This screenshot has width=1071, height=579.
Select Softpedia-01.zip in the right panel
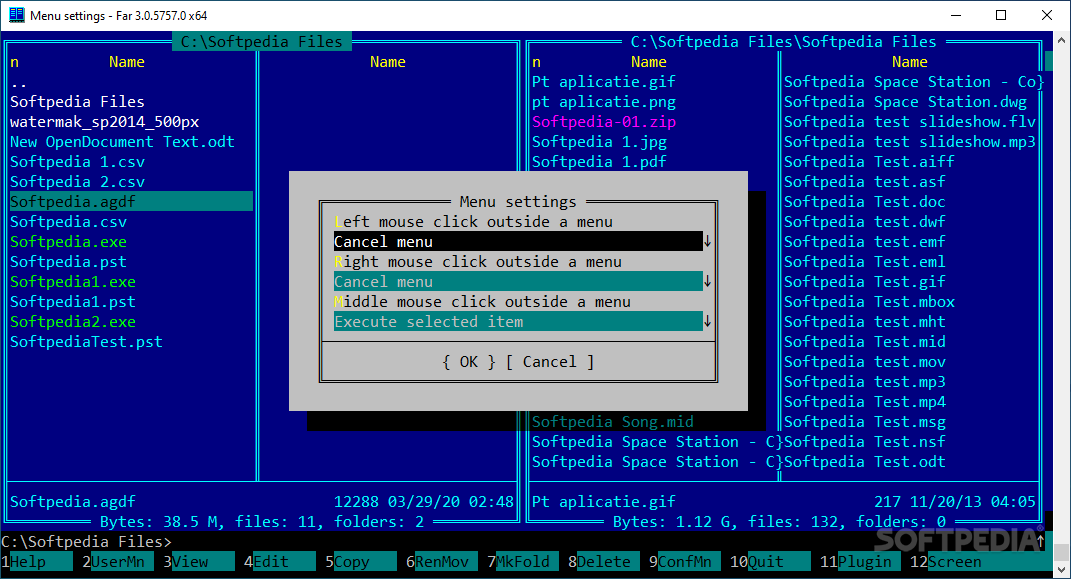pyautogui.click(x=604, y=122)
